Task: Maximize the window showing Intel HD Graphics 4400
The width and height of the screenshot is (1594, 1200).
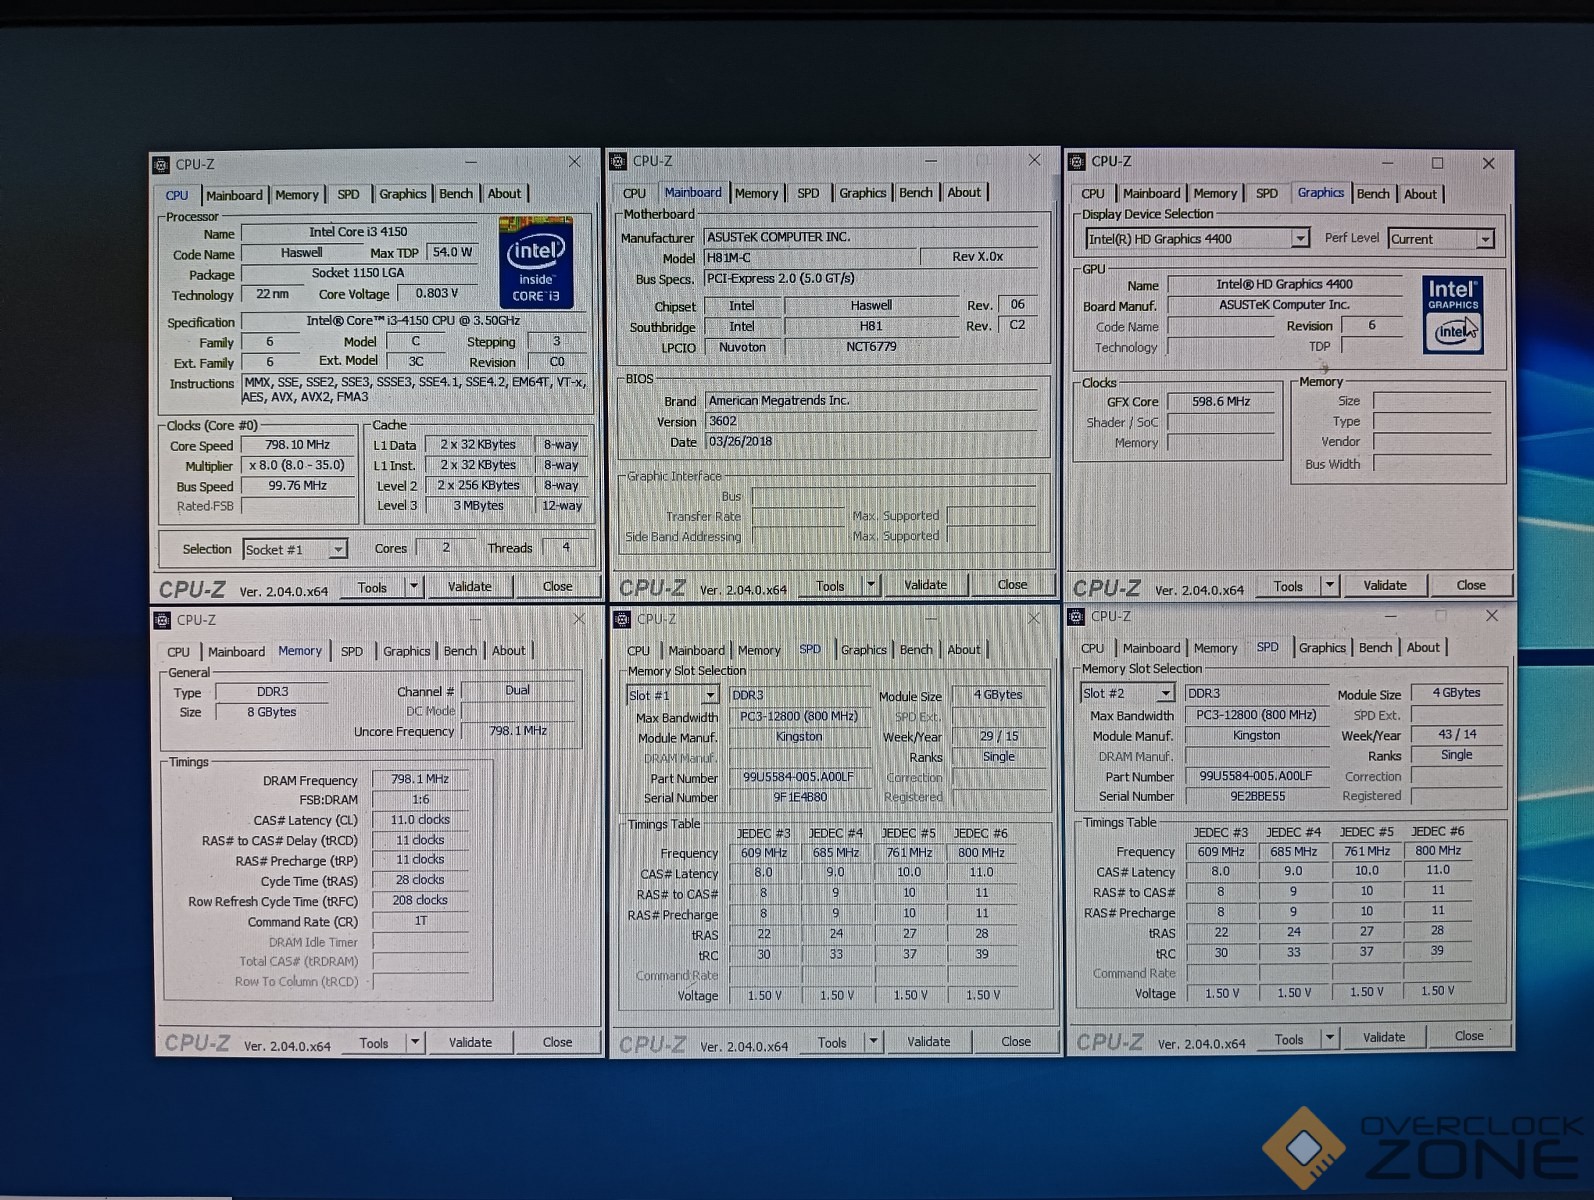Action: [x=1437, y=163]
